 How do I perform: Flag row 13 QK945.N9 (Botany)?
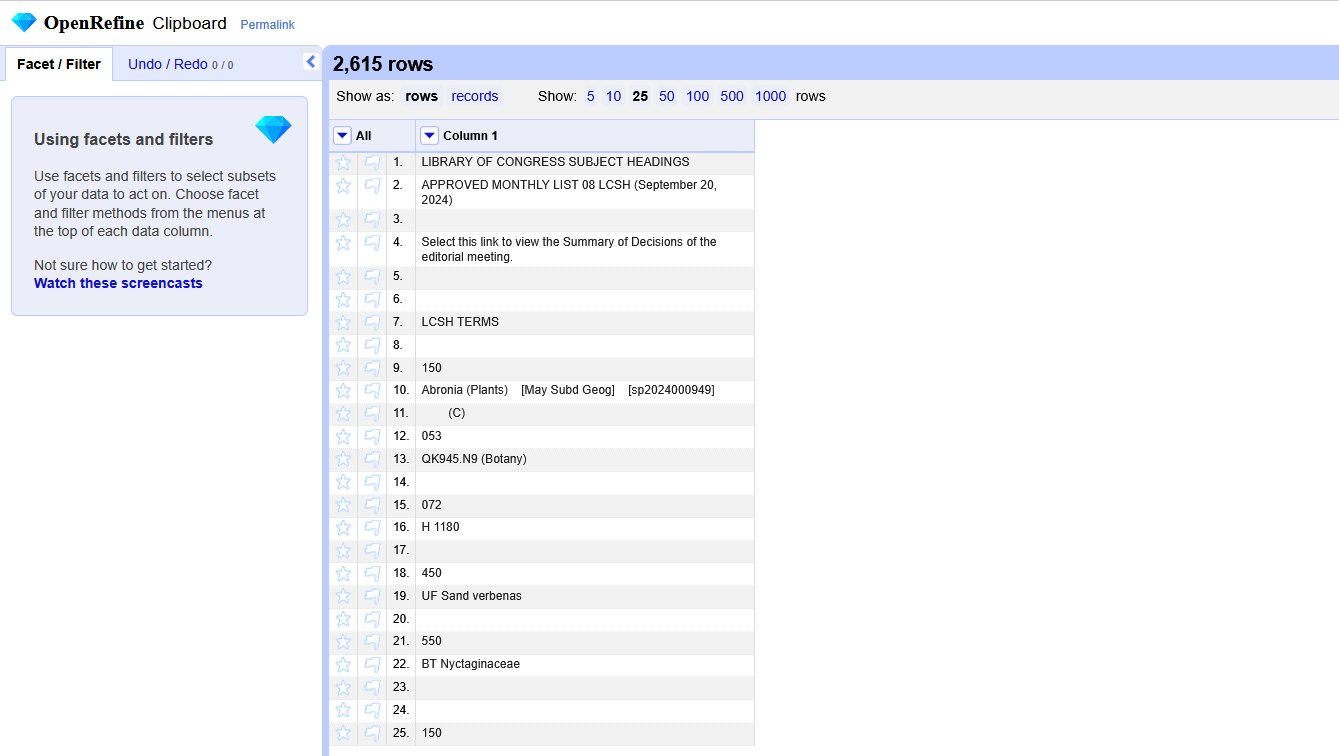pos(372,459)
